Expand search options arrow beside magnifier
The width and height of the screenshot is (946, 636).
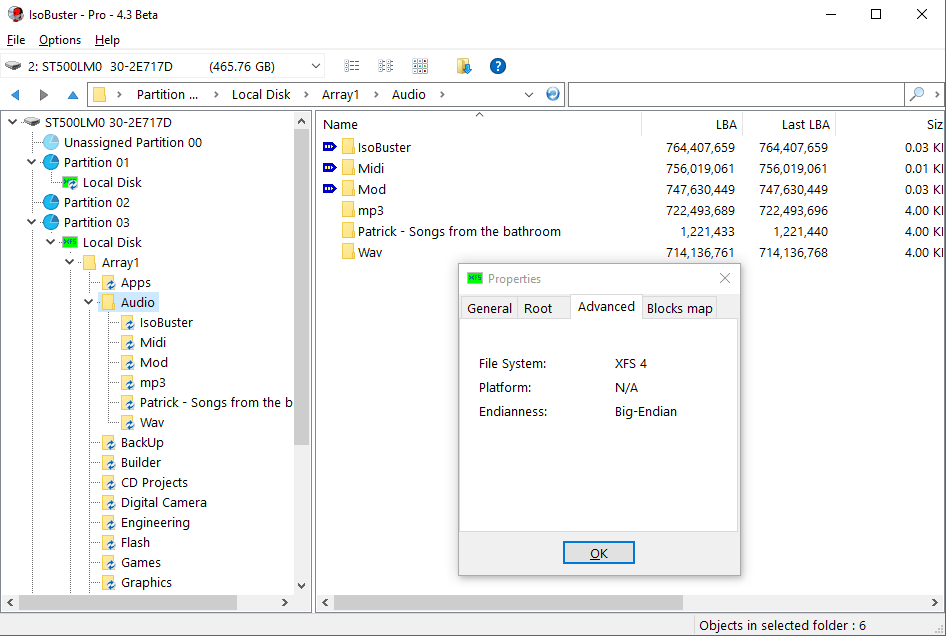tap(936, 94)
